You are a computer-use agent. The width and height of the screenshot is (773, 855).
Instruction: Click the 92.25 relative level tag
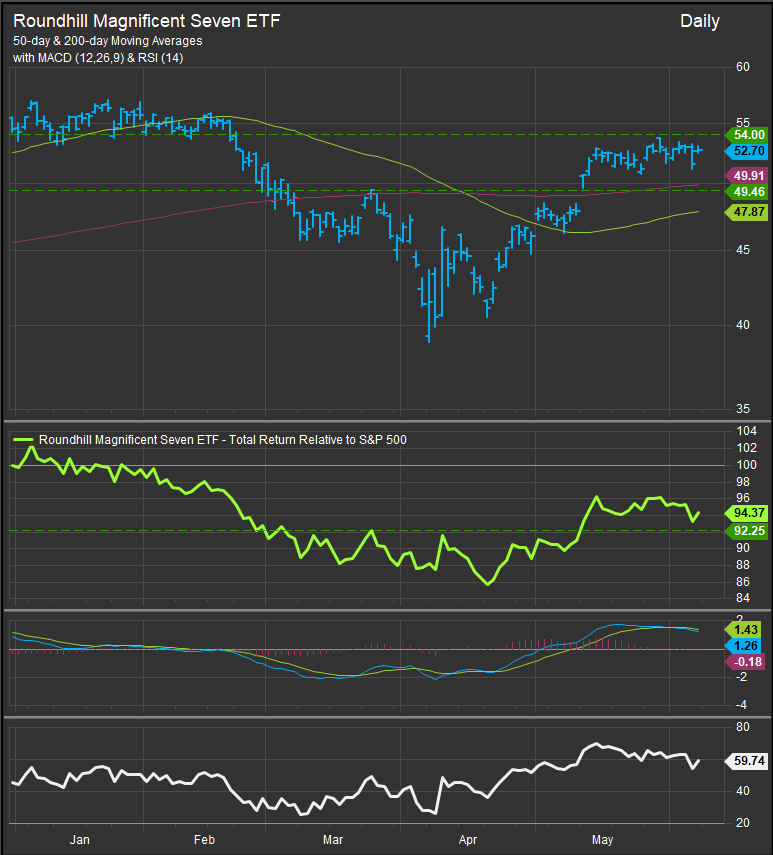pos(746,531)
